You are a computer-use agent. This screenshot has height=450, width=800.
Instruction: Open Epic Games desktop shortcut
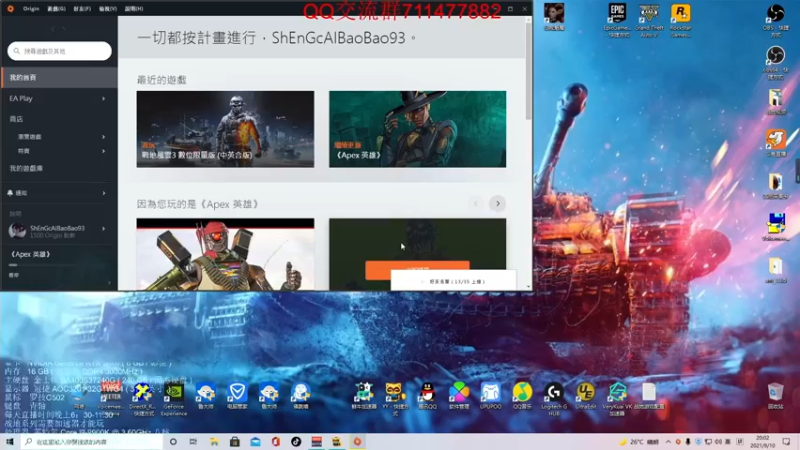(x=617, y=20)
